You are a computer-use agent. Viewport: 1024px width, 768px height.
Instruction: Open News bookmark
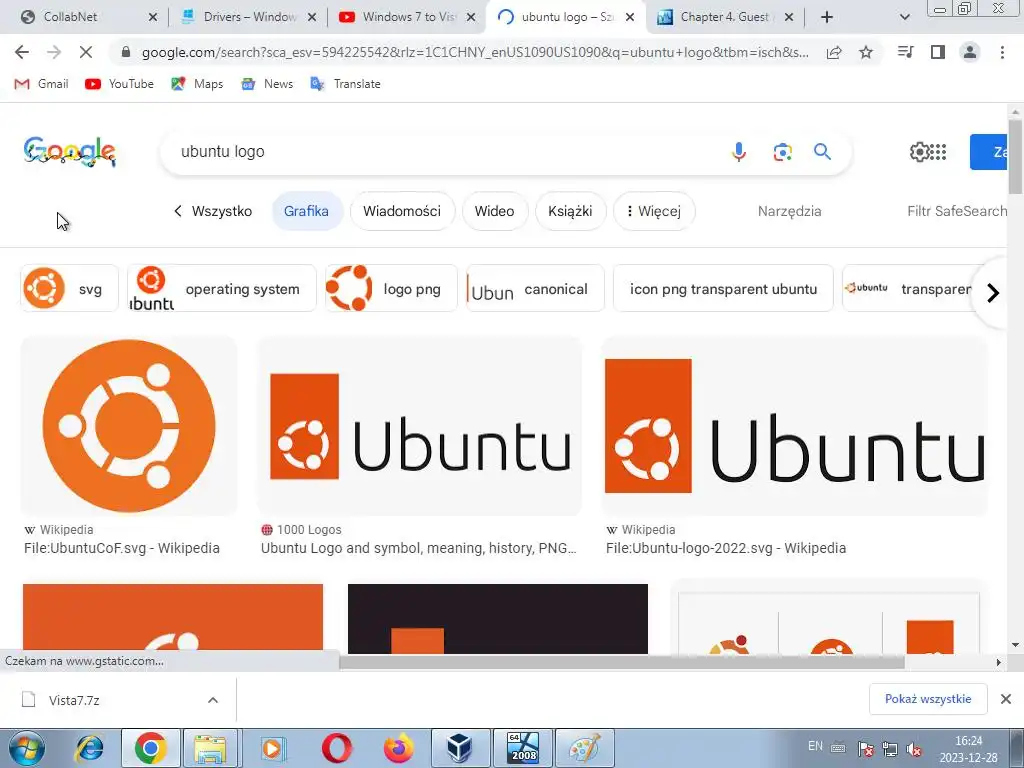267,84
